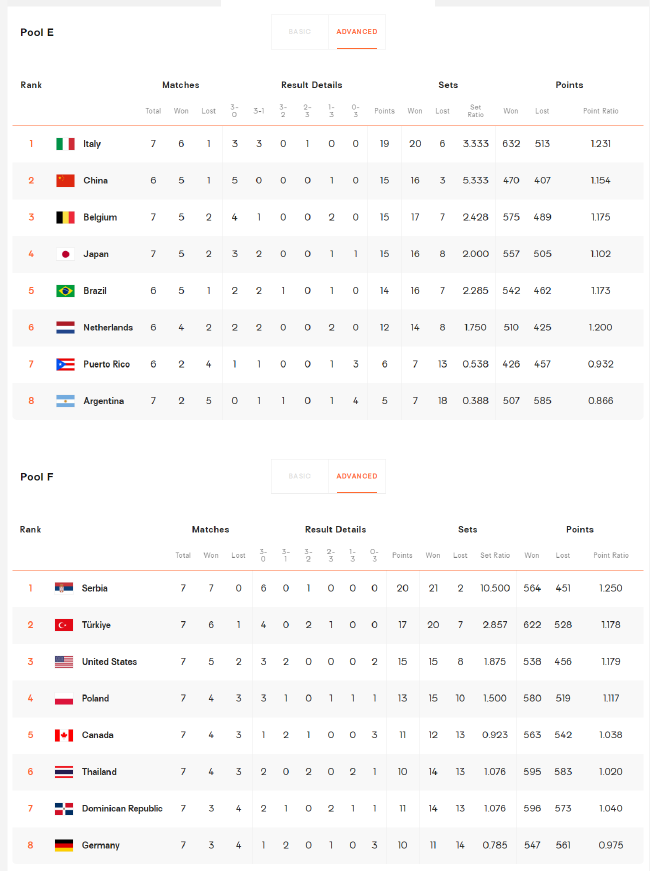Open the Puerto Rico team link
Image resolution: width=650 pixels, height=871 pixels.
(x=107, y=364)
